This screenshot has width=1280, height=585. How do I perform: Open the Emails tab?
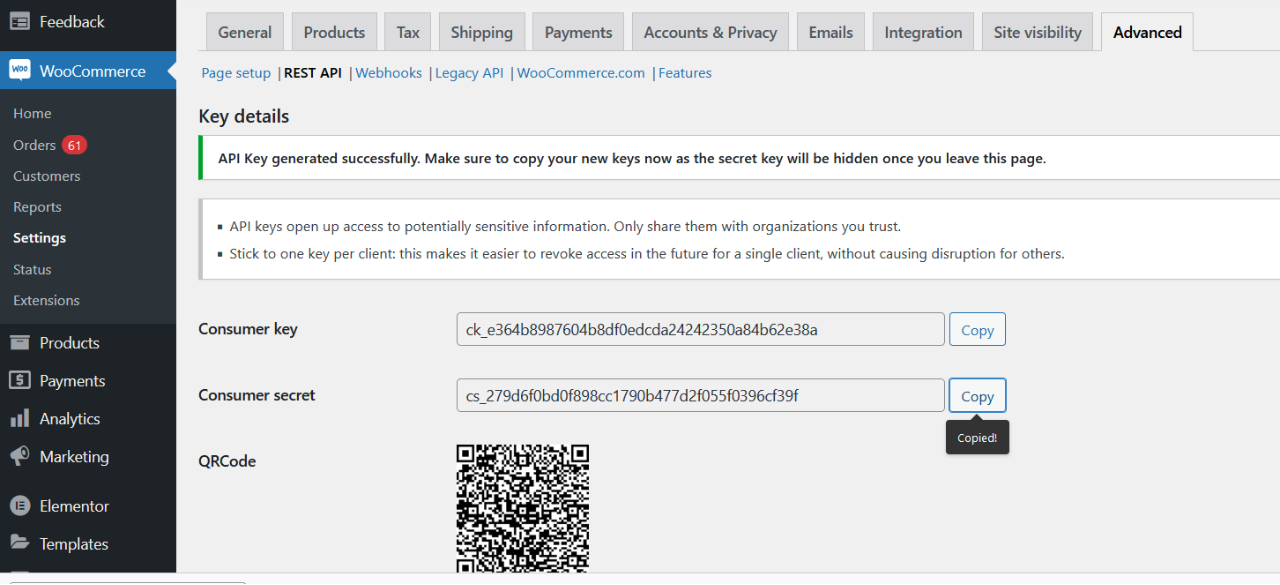click(831, 32)
